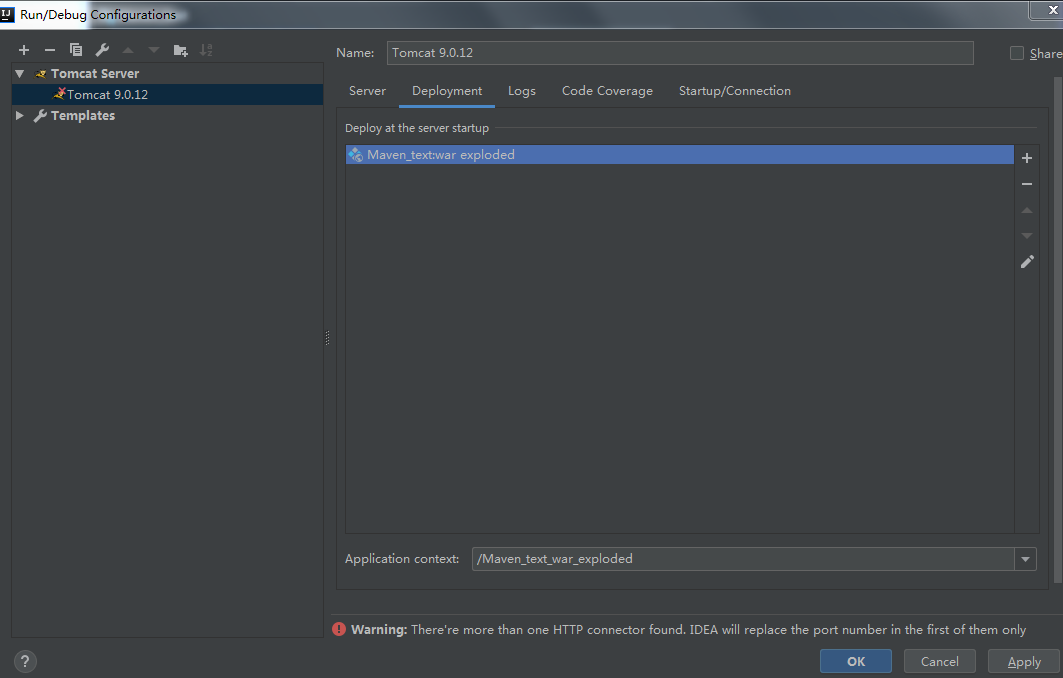Move deployment artifact up
This screenshot has height=678, width=1063.
click(x=1027, y=210)
